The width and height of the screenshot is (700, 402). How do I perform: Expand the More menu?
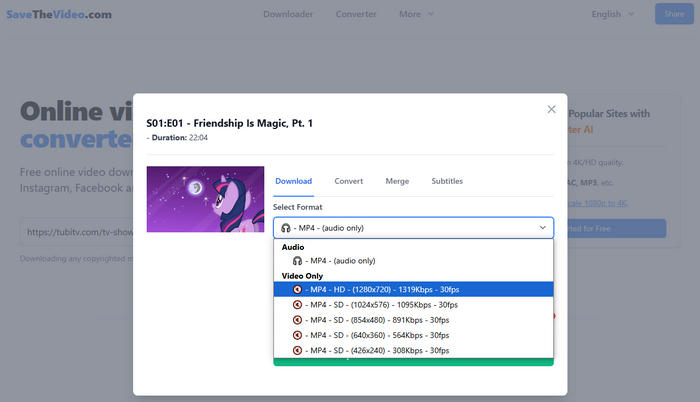(416, 14)
